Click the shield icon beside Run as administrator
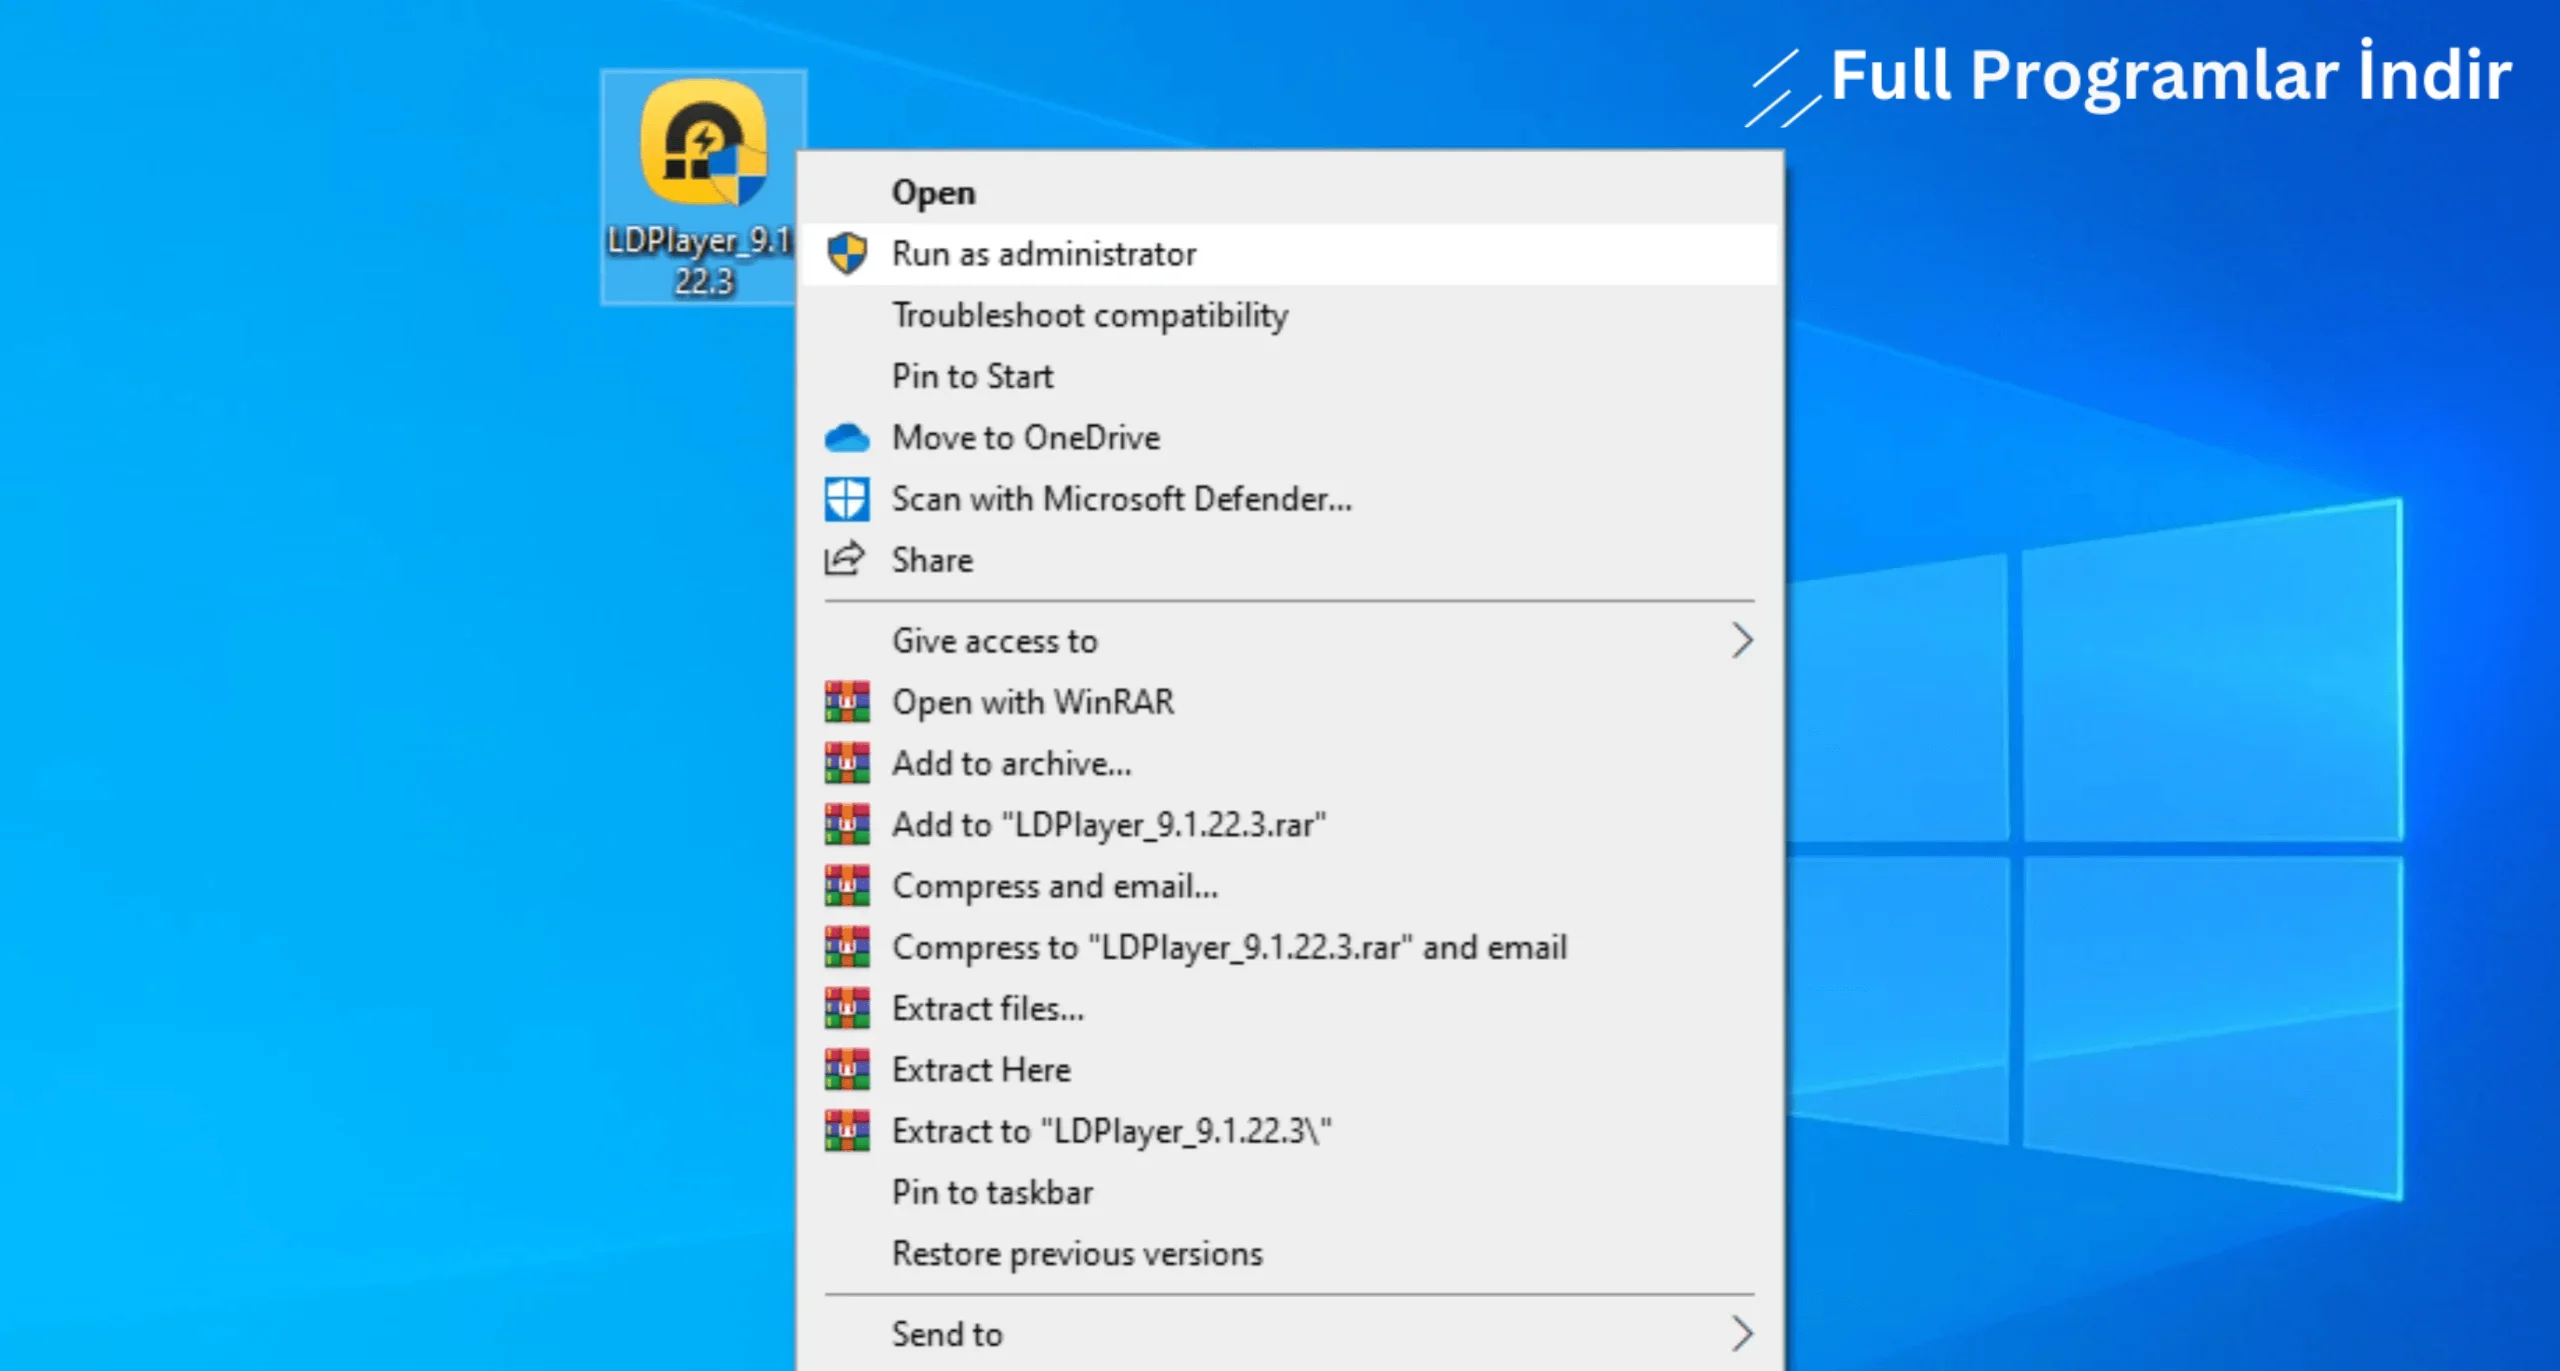 (847, 254)
